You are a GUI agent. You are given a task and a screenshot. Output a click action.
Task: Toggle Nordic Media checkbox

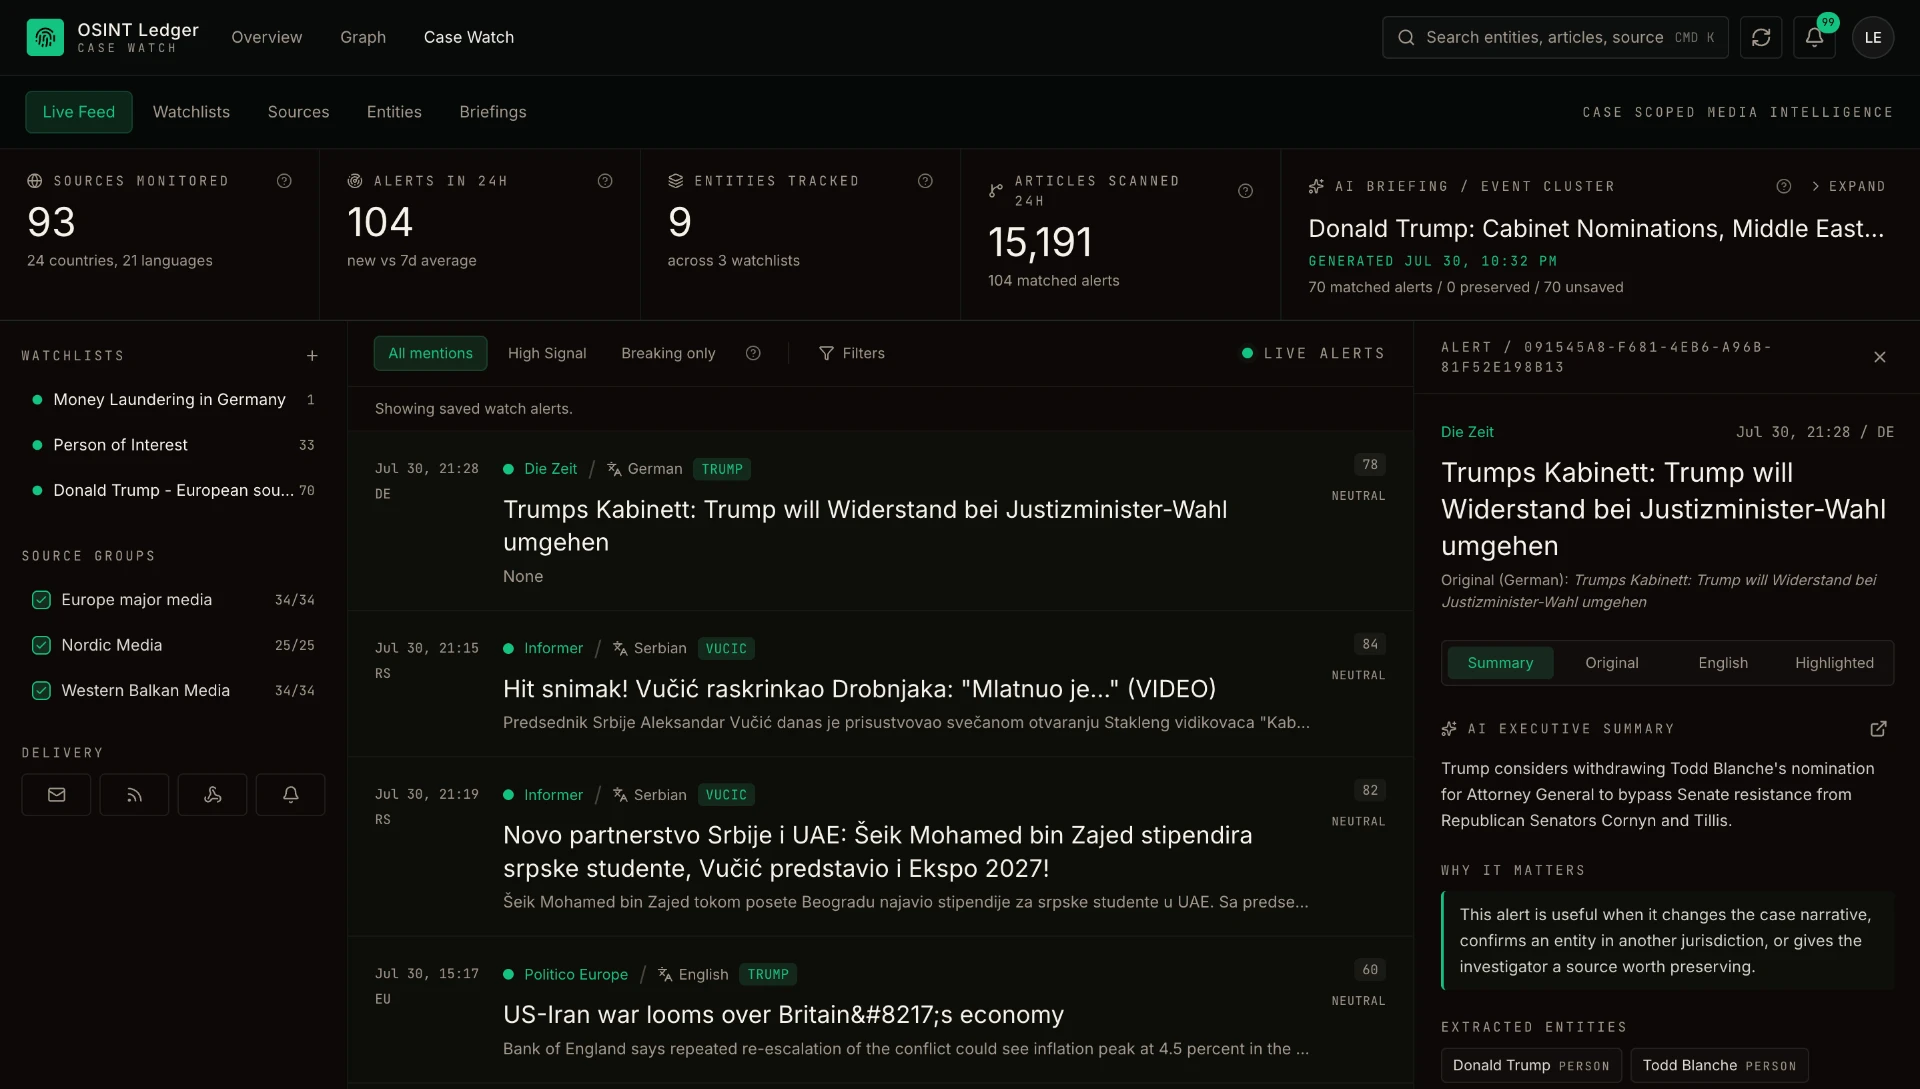(41, 645)
